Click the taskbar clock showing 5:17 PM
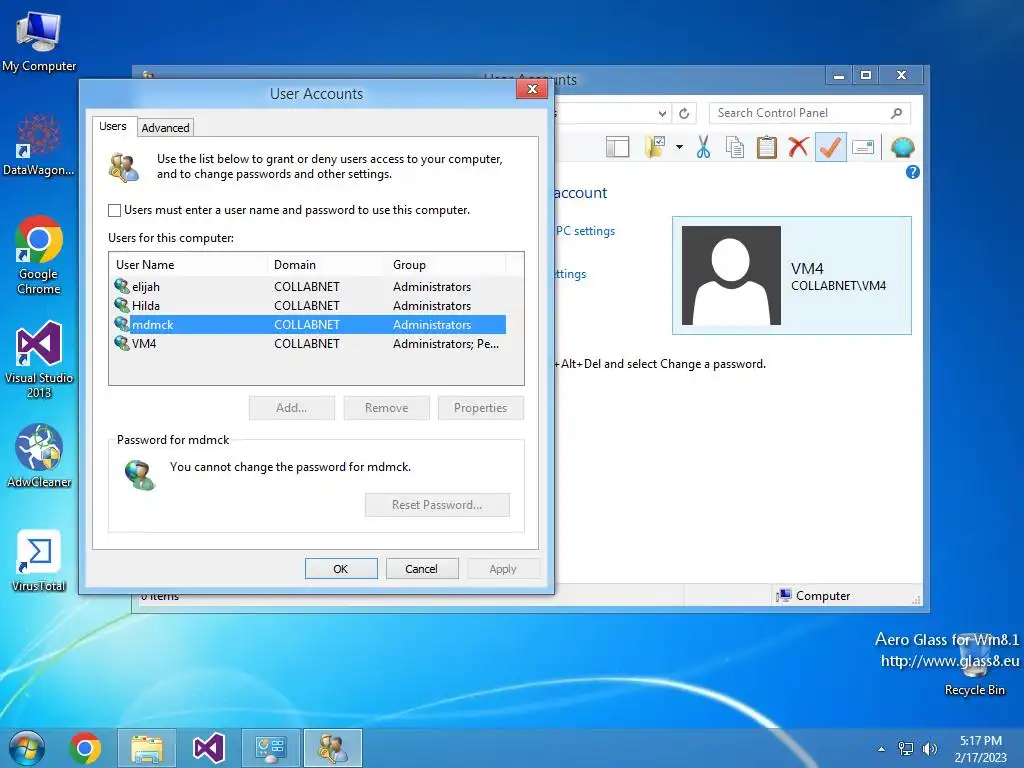Screen dimensions: 1024x768 [x=980, y=748]
